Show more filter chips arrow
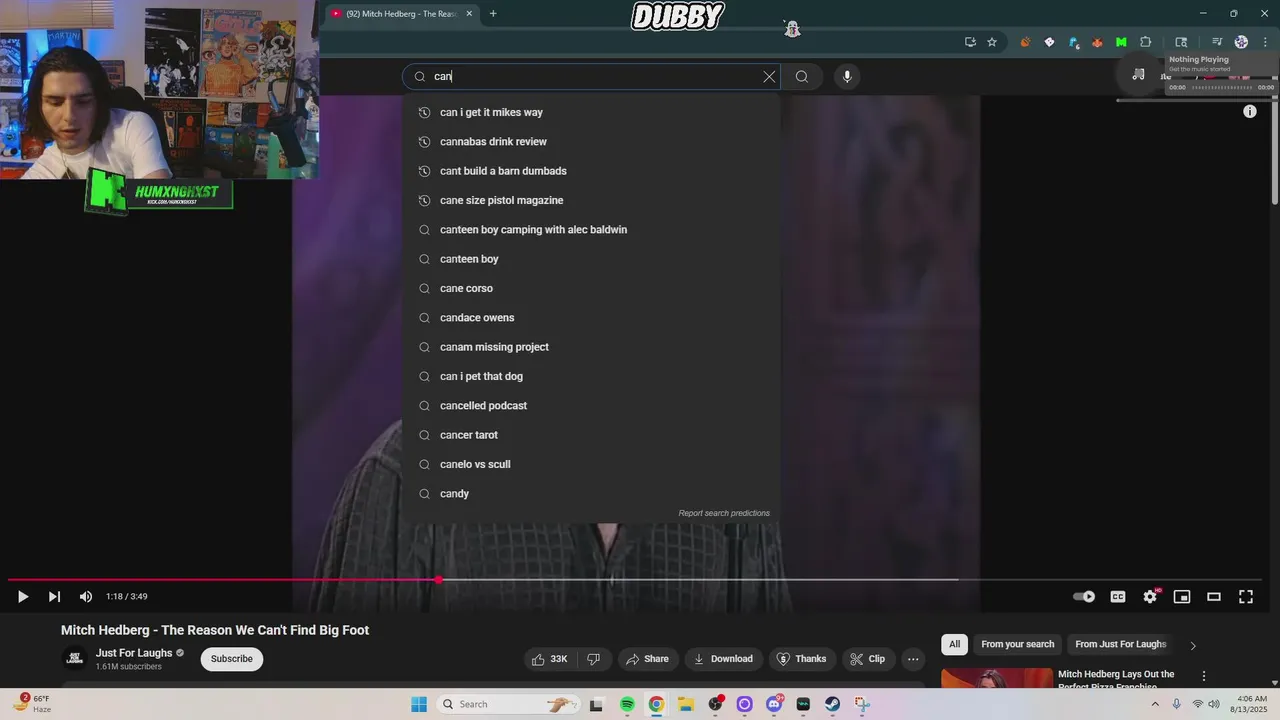Viewport: 1280px width, 720px height. pos(1193,645)
